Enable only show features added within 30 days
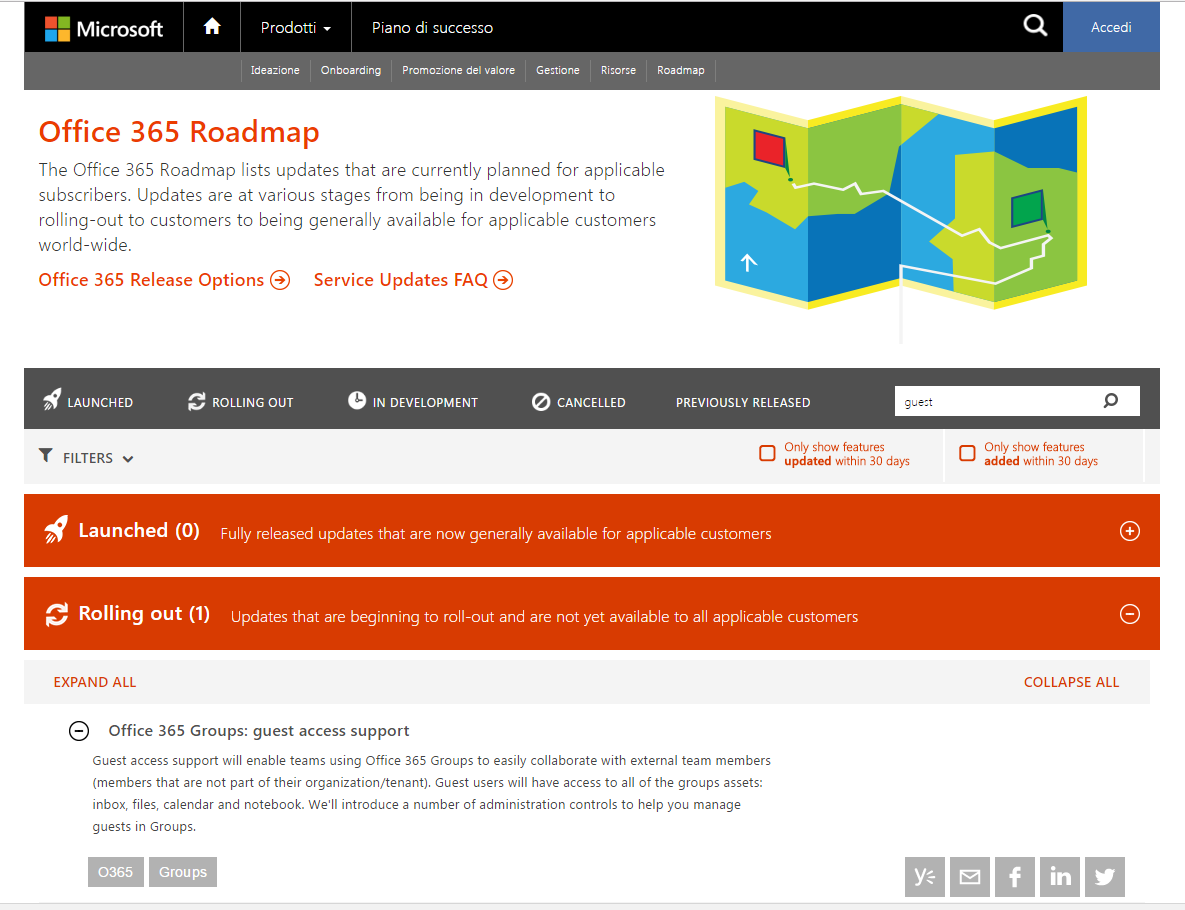This screenshot has height=910, width=1185. click(967, 454)
